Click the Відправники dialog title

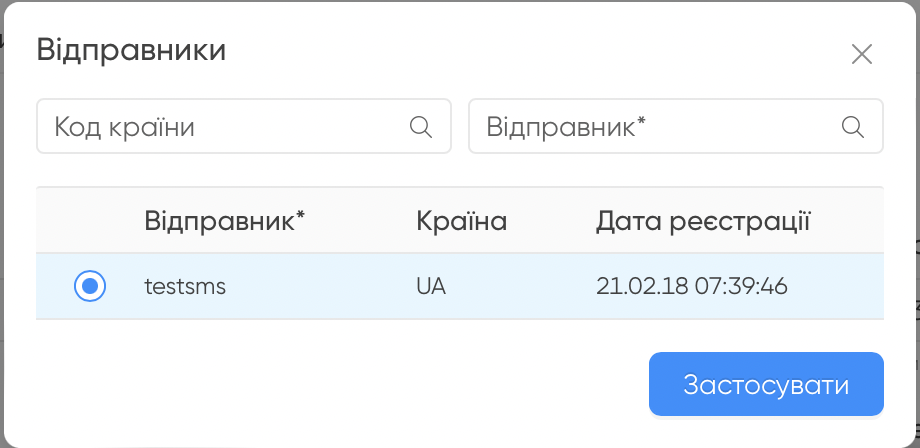point(131,50)
